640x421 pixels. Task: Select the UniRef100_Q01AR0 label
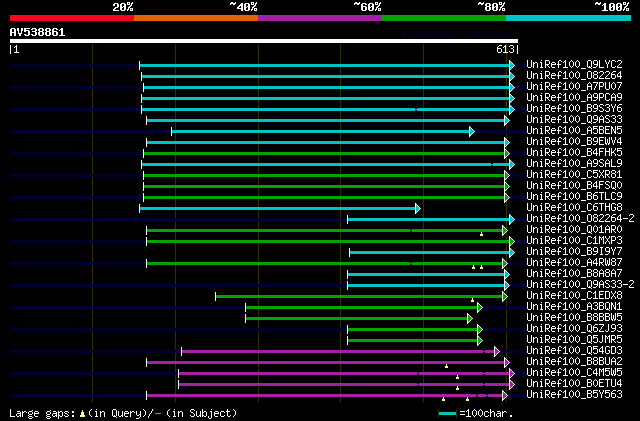[x=574, y=229]
